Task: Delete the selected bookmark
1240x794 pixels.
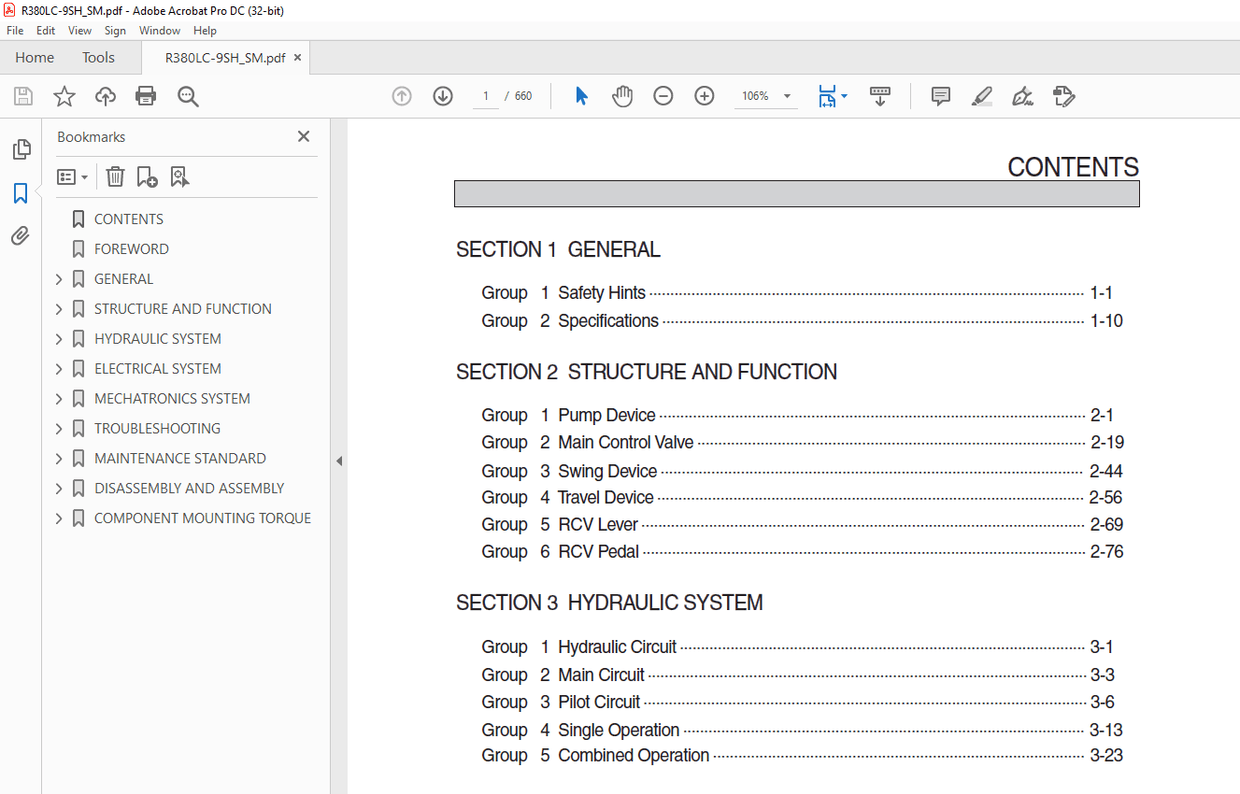Action: [114, 176]
